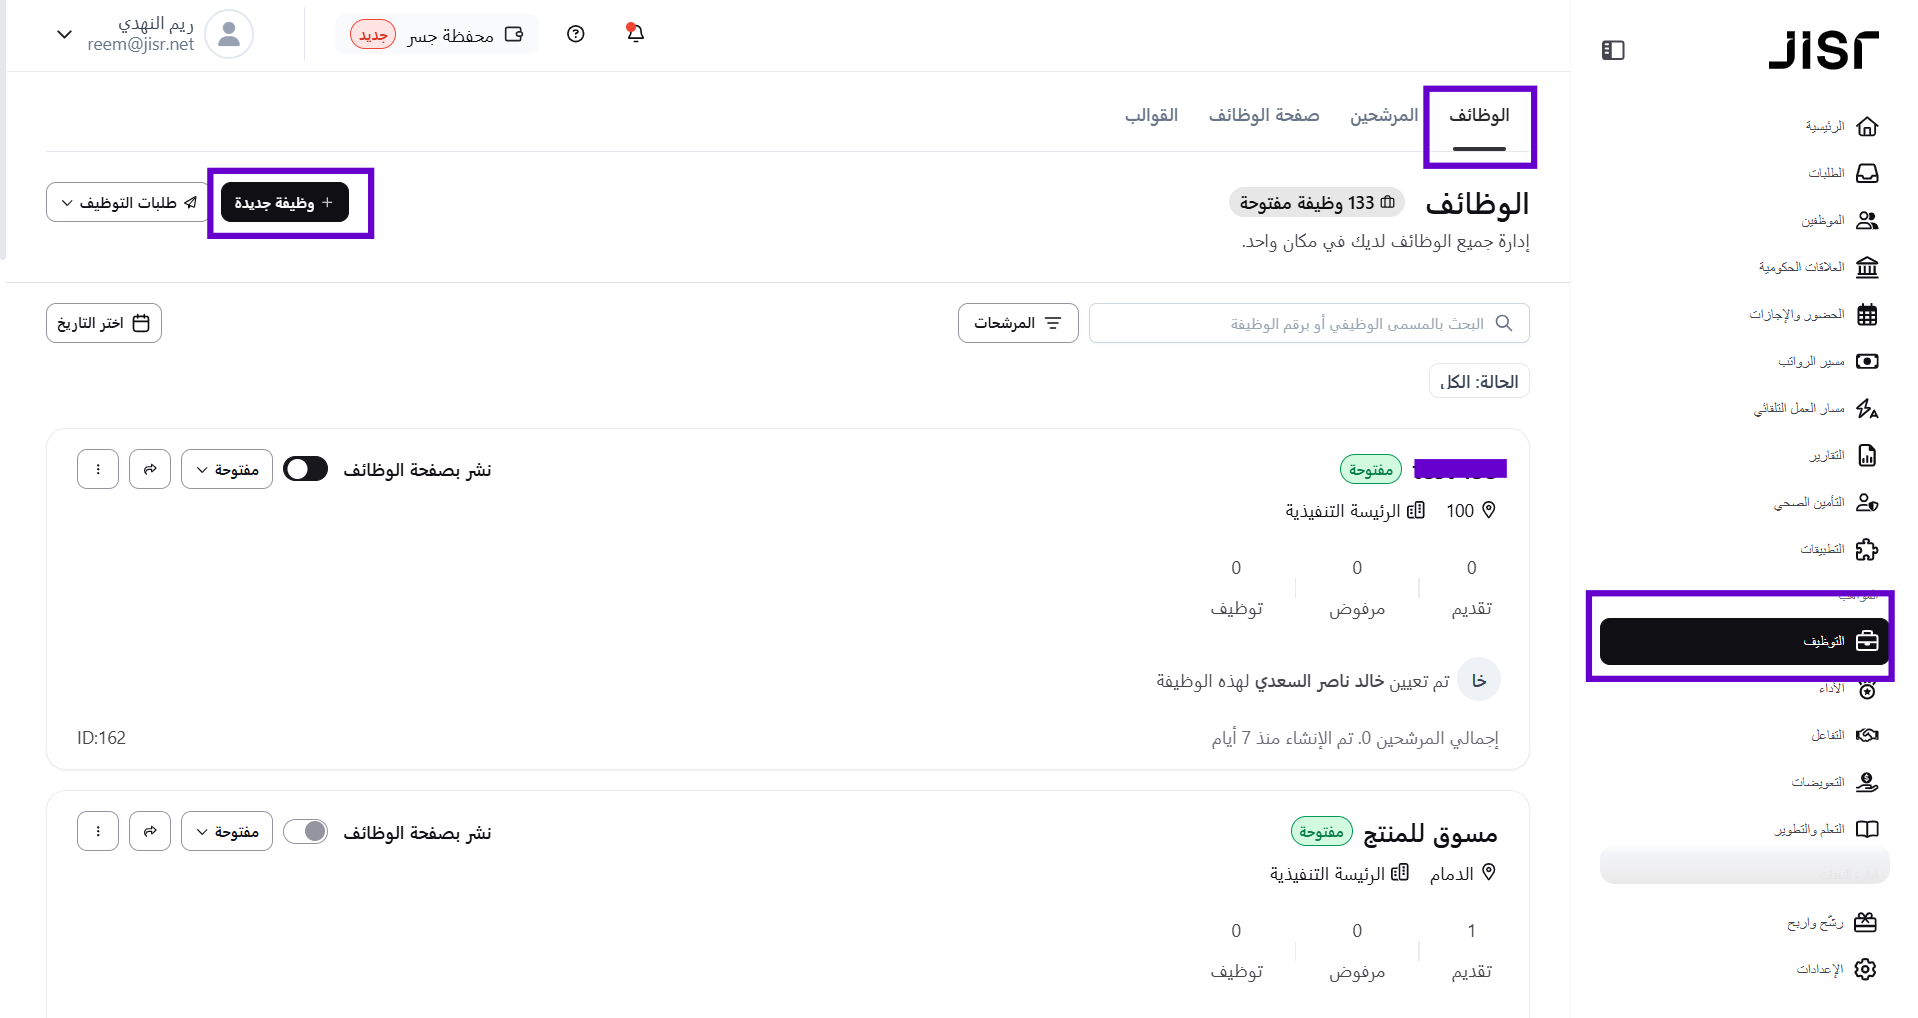Expand the طلبات التوظيف dropdown
1918x1018 pixels.
127,203
